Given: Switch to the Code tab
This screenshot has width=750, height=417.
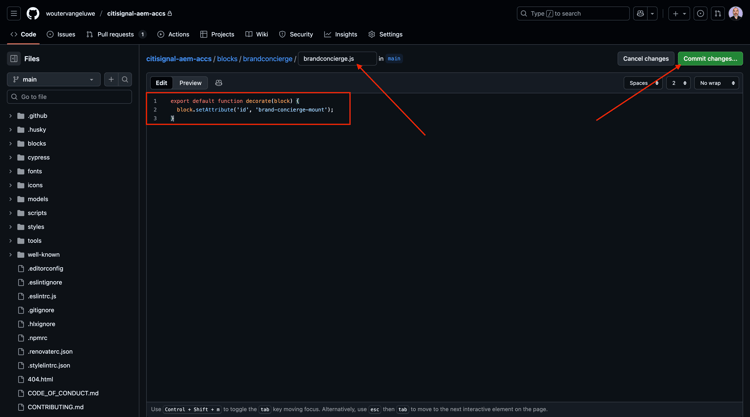Looking at the screenshot, I should tap(23, 34).
